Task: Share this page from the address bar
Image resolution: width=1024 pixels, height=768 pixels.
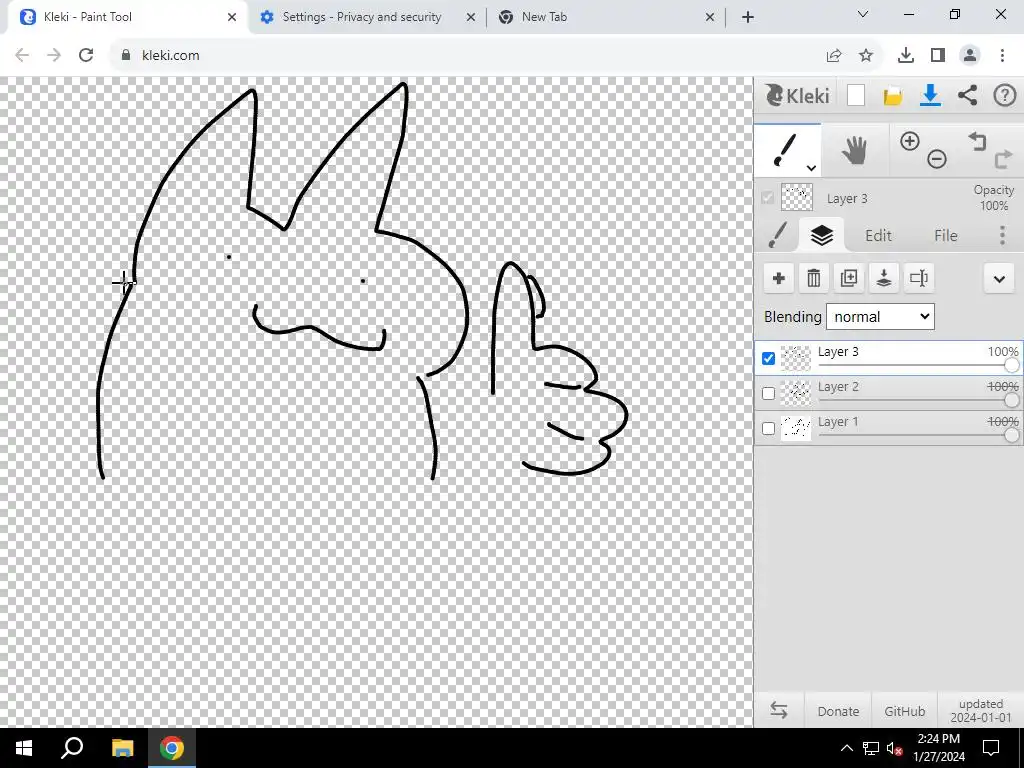Action: pos(834,56)
